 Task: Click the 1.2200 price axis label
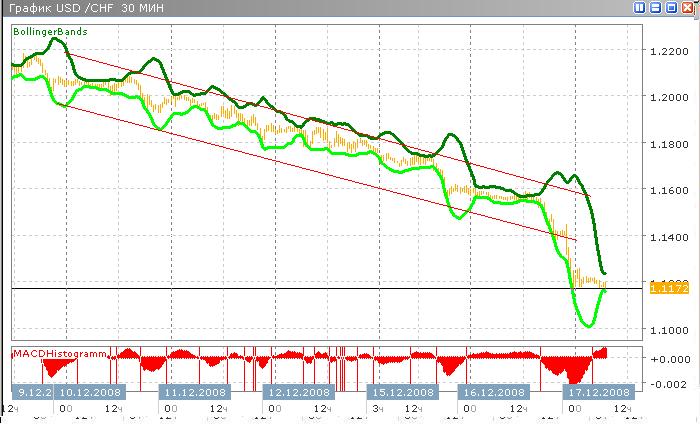[668, 51]
